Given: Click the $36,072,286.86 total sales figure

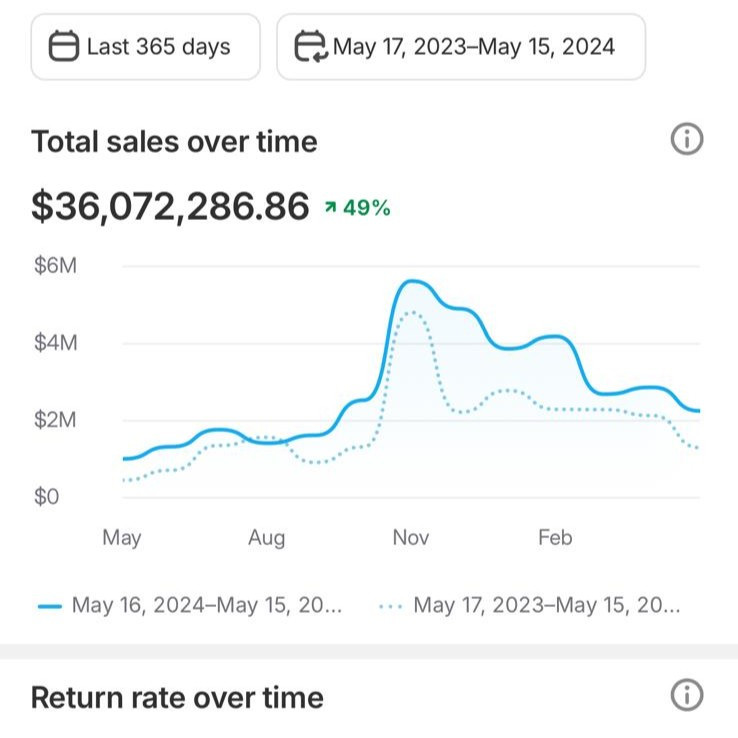Looking at the screenshot, I should click(x=170, y=207).
